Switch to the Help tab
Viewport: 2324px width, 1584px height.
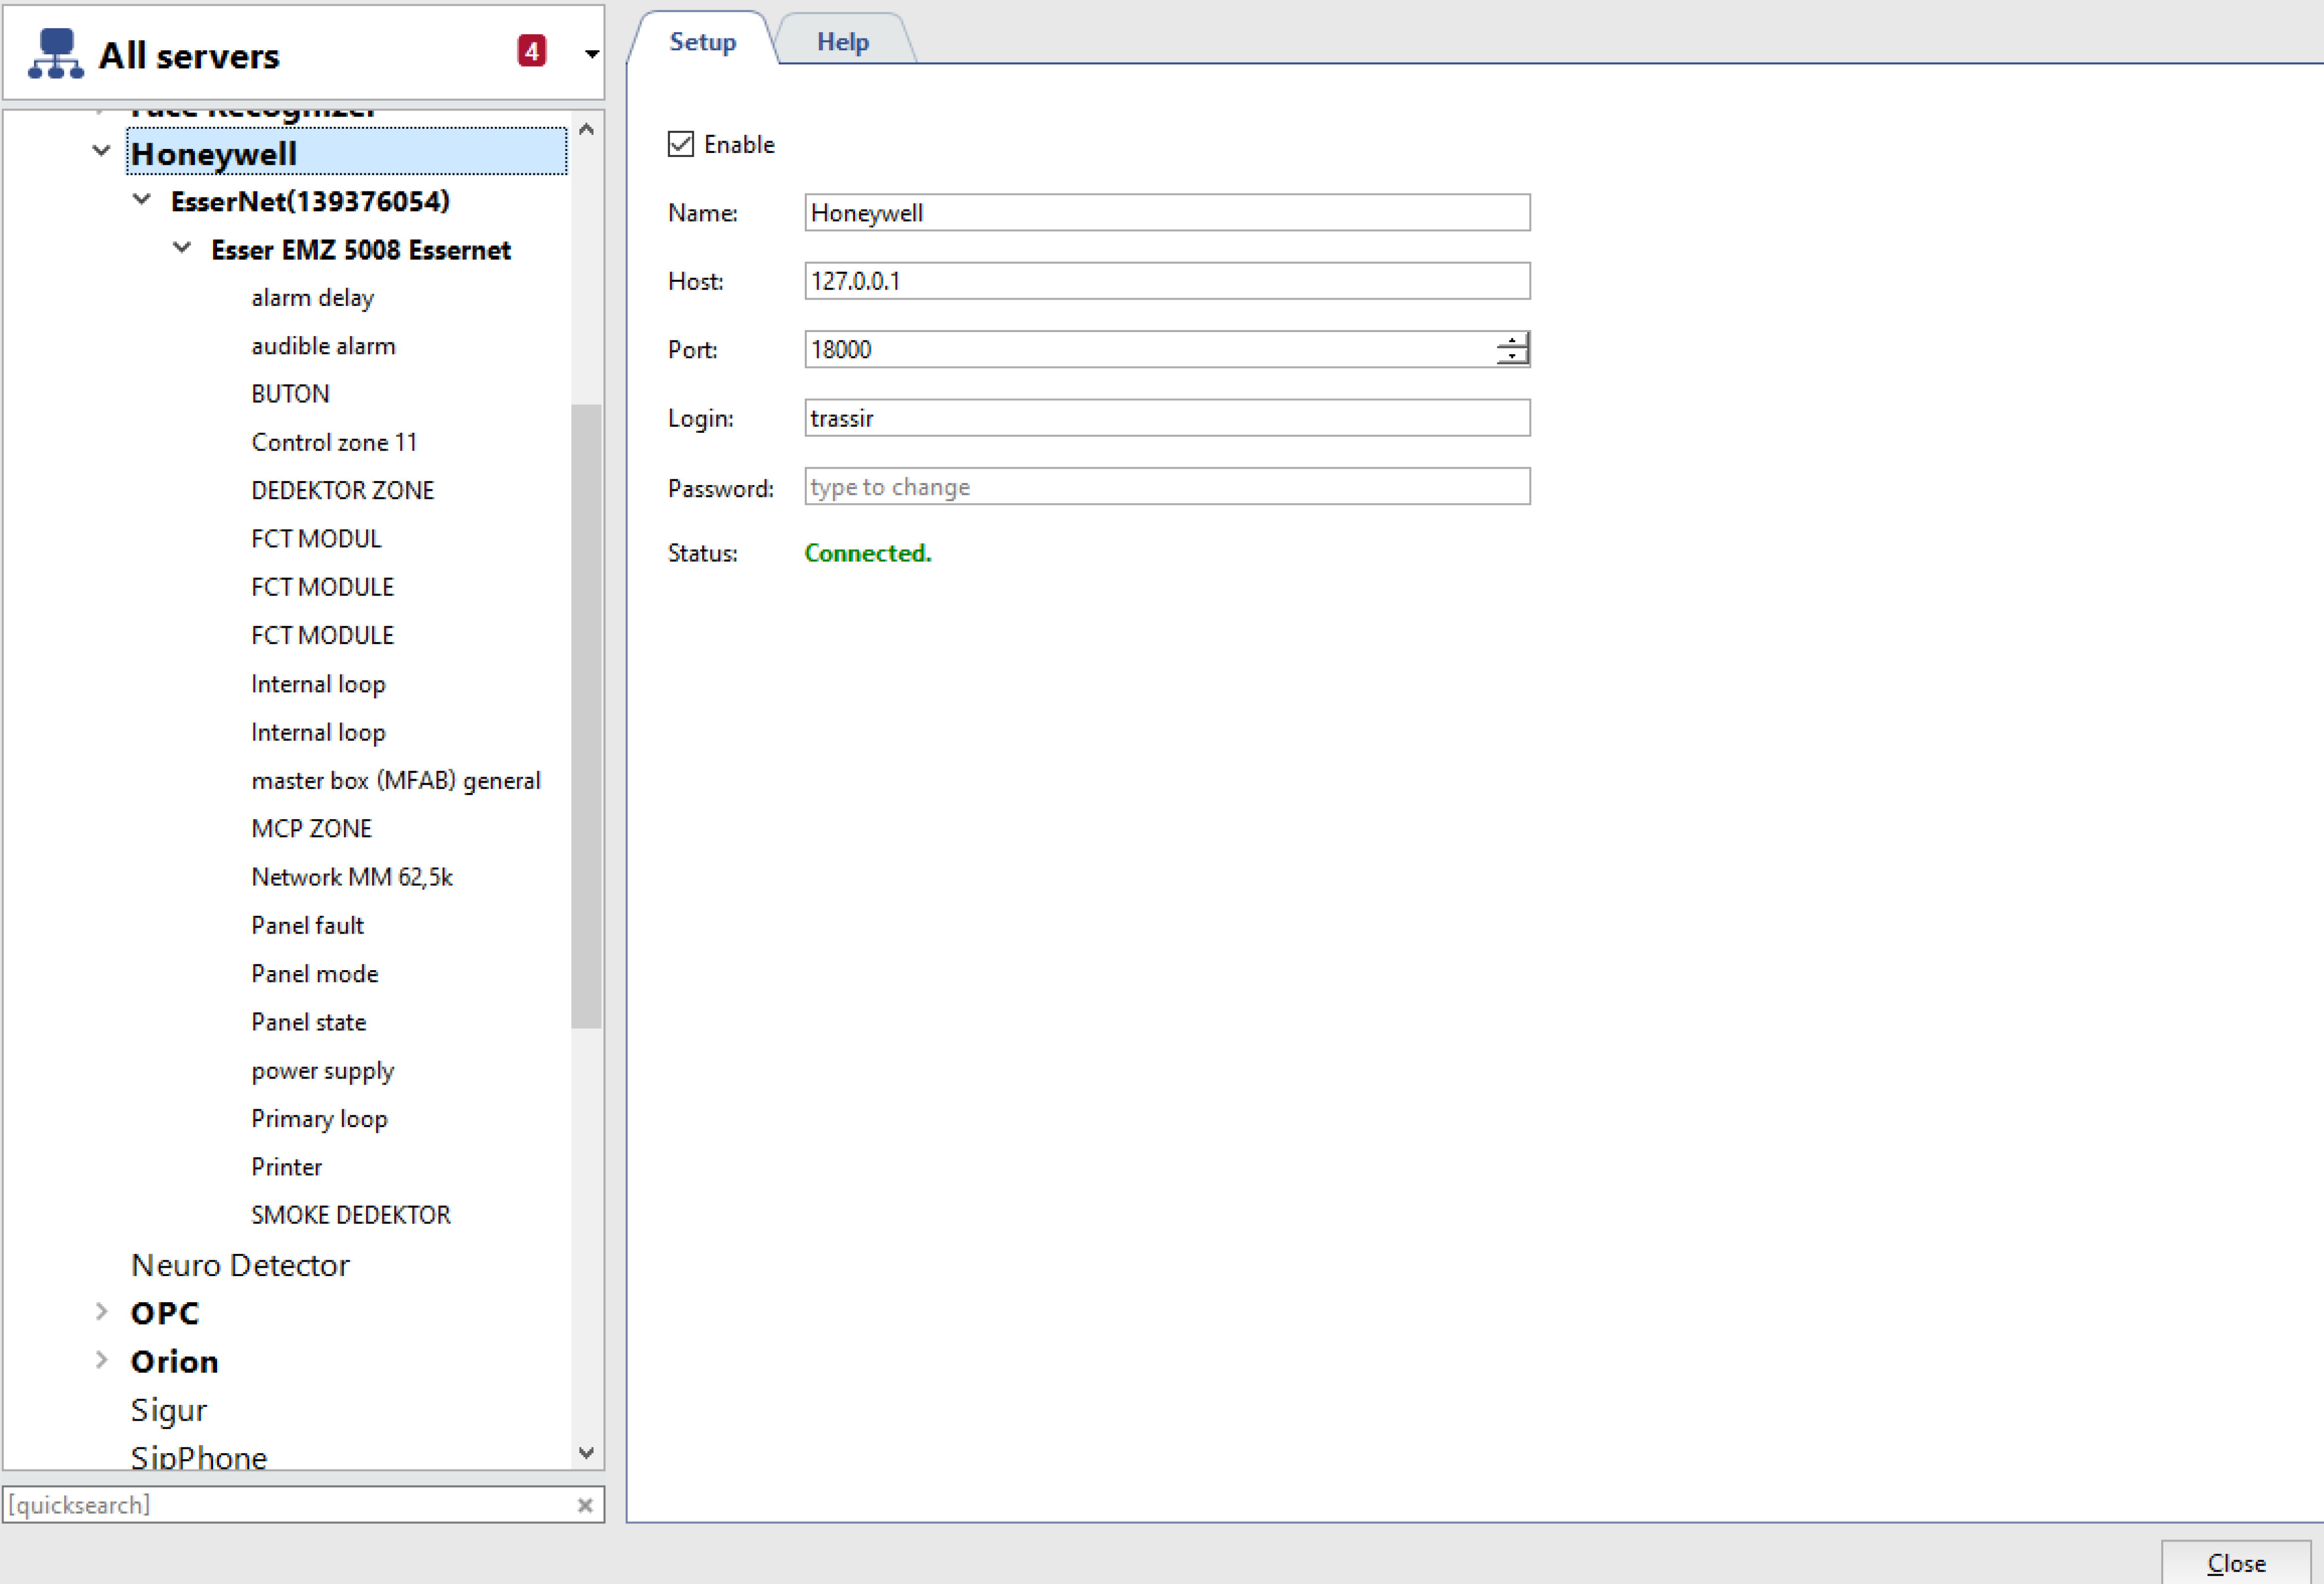(x=842, y=41)
